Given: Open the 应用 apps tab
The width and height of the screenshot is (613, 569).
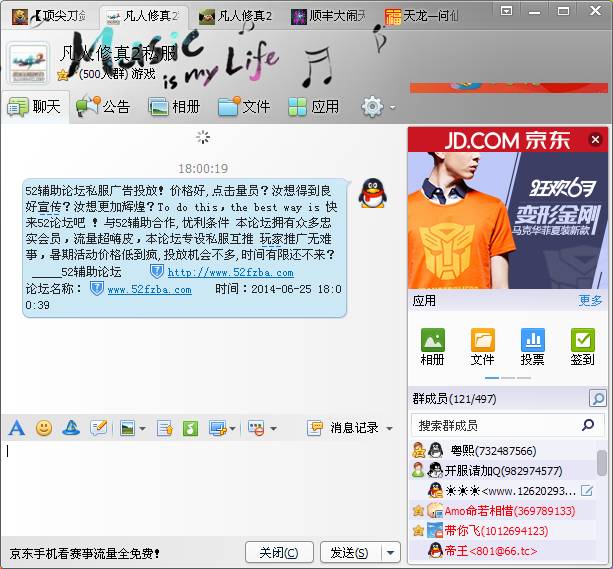Looking at the screenshot, I should tap(314, 106).
